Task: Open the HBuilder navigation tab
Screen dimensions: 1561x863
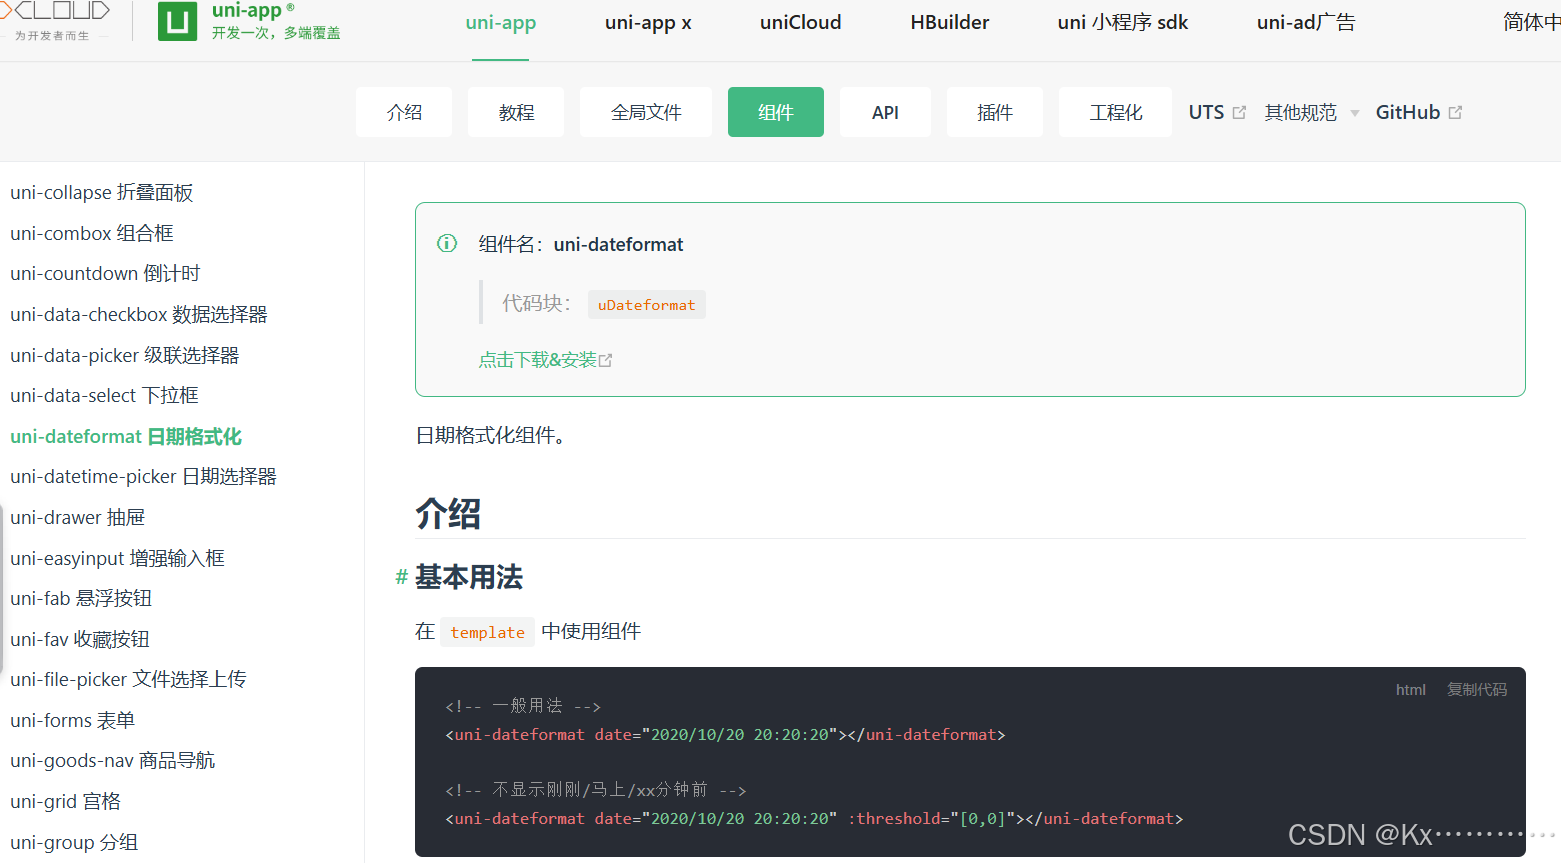Action: point(950,22)
